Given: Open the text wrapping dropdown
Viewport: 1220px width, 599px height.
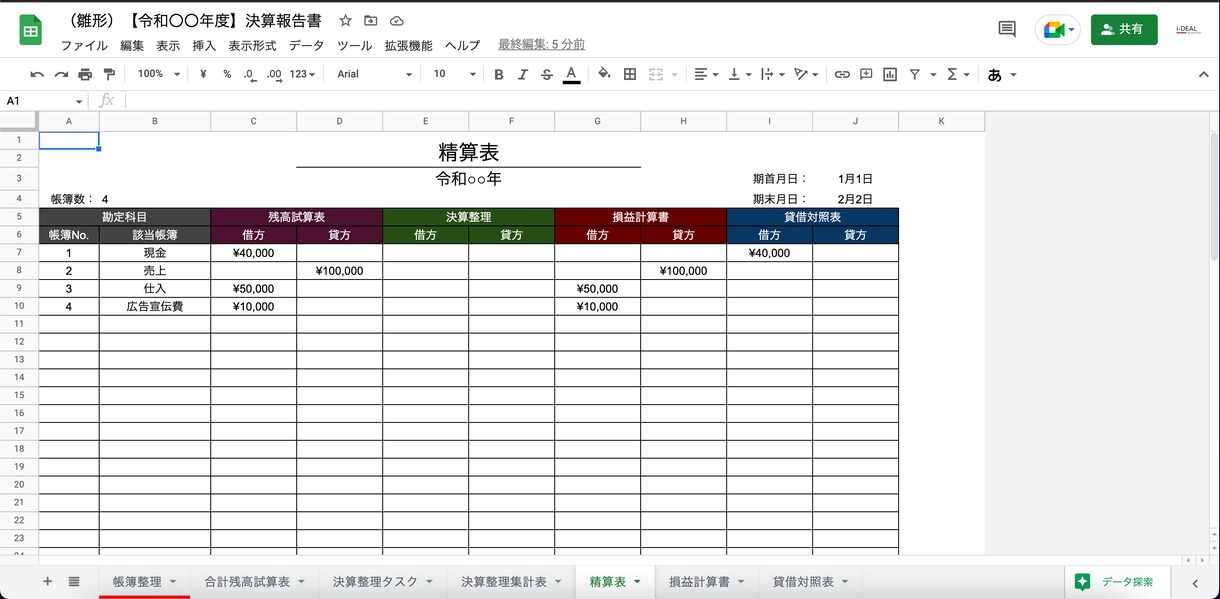Looking at the screenshot, I should [772, 74].
